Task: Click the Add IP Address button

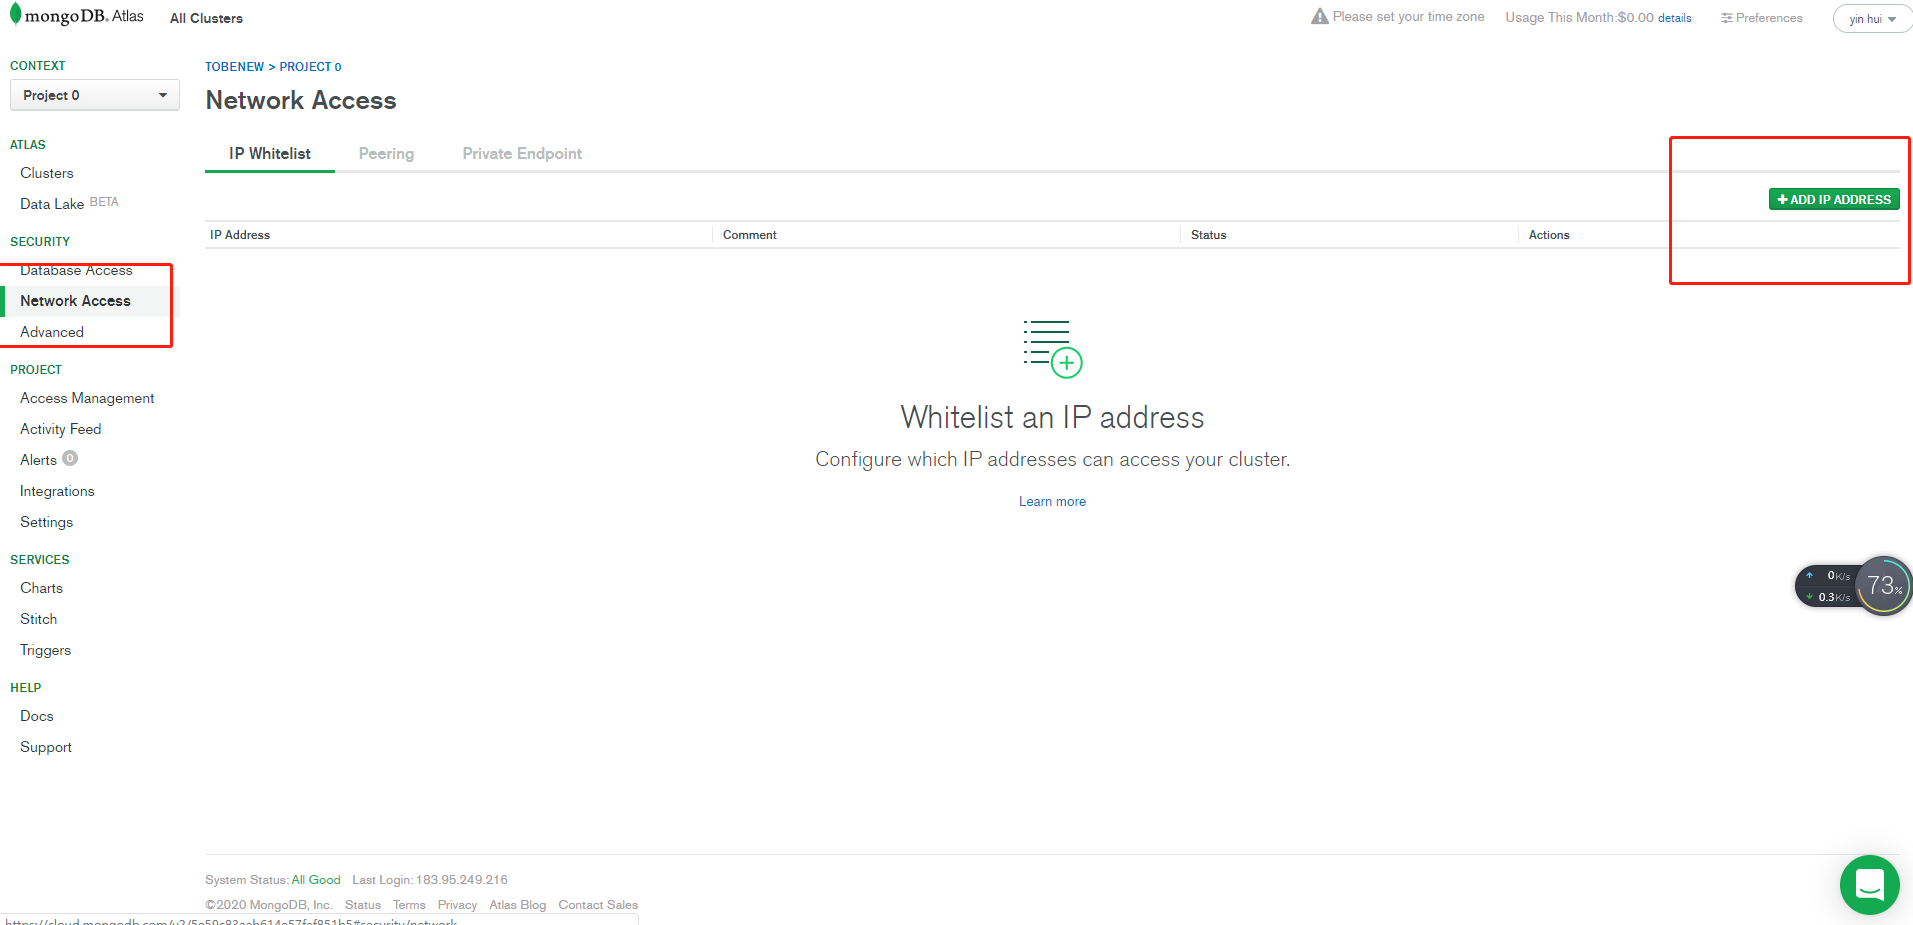Action: [1834, 200]
